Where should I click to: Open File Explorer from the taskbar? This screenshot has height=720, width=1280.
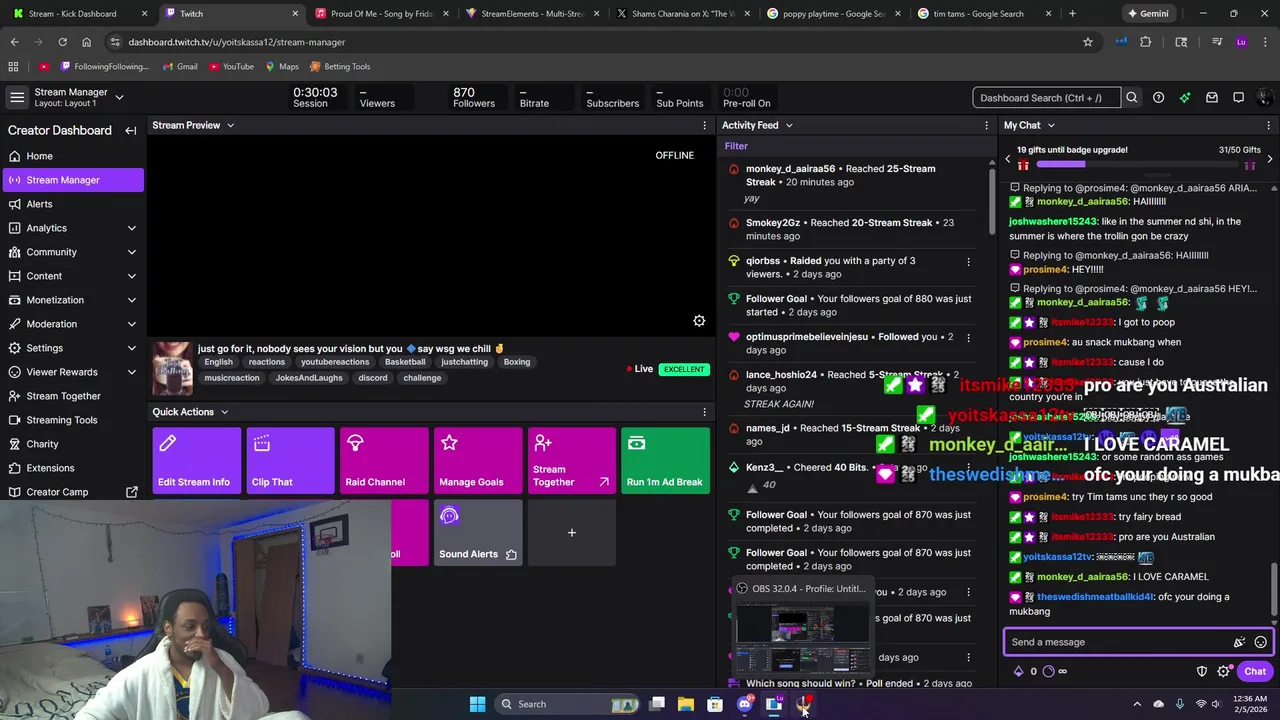pos(686,704)
